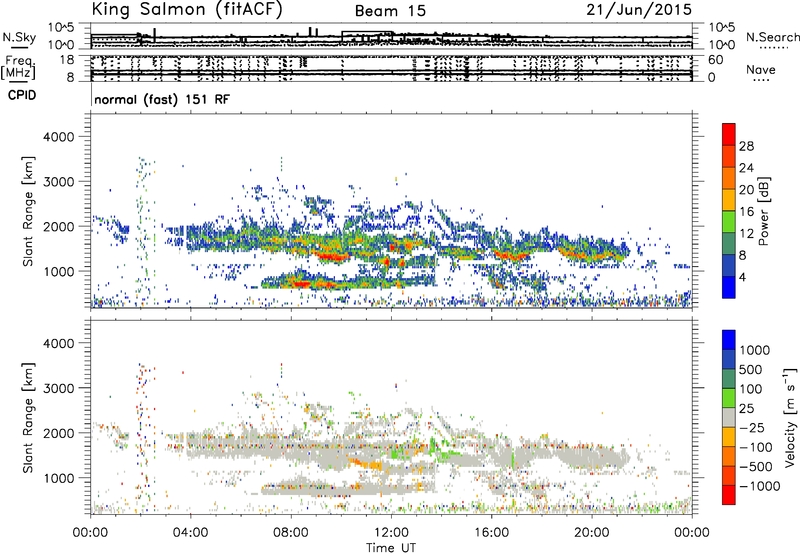This screenshot has height=554, width=800.
Task: Click the light green 25–100 Velocity colorbar segment
Action: point(729,398)
